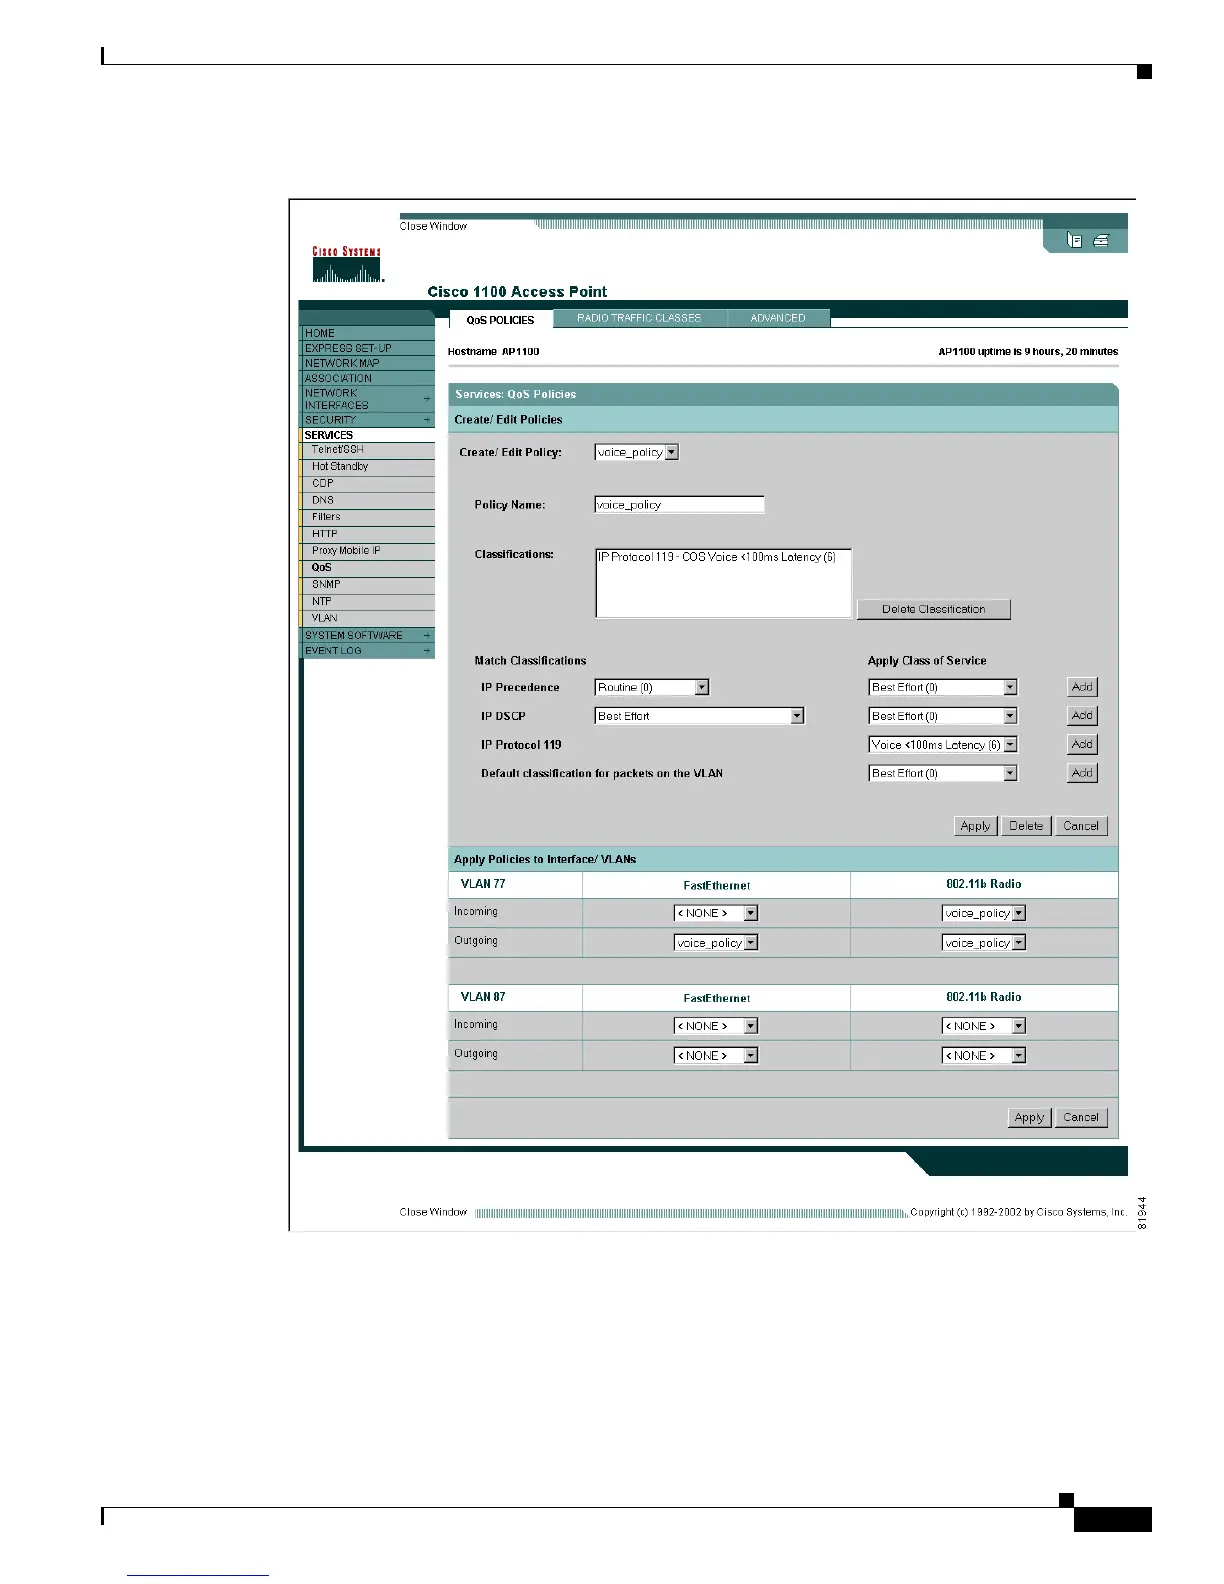Viewport: 1224px width, 1584px height.
Task: Switch to the QoS POLICIES tab
Action: (500, 319)
